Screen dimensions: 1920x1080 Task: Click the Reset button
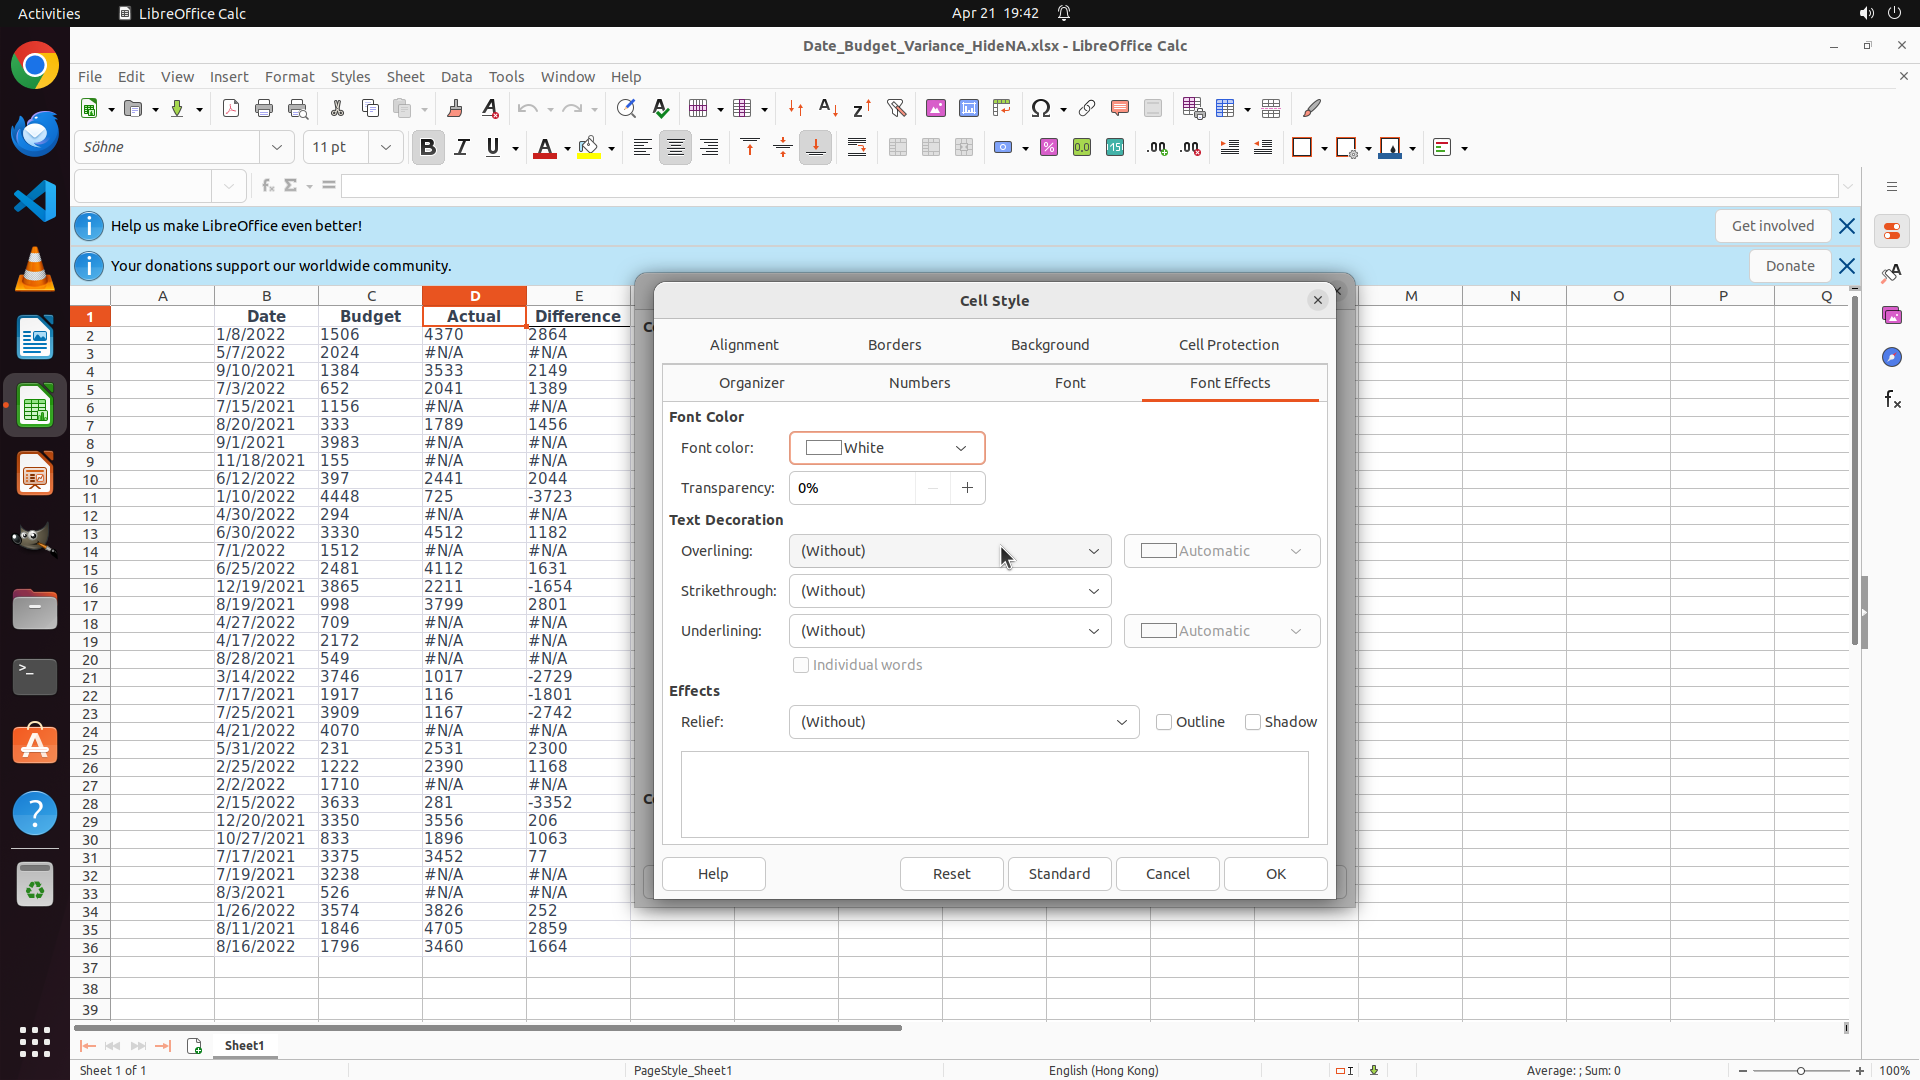(951, 874)
